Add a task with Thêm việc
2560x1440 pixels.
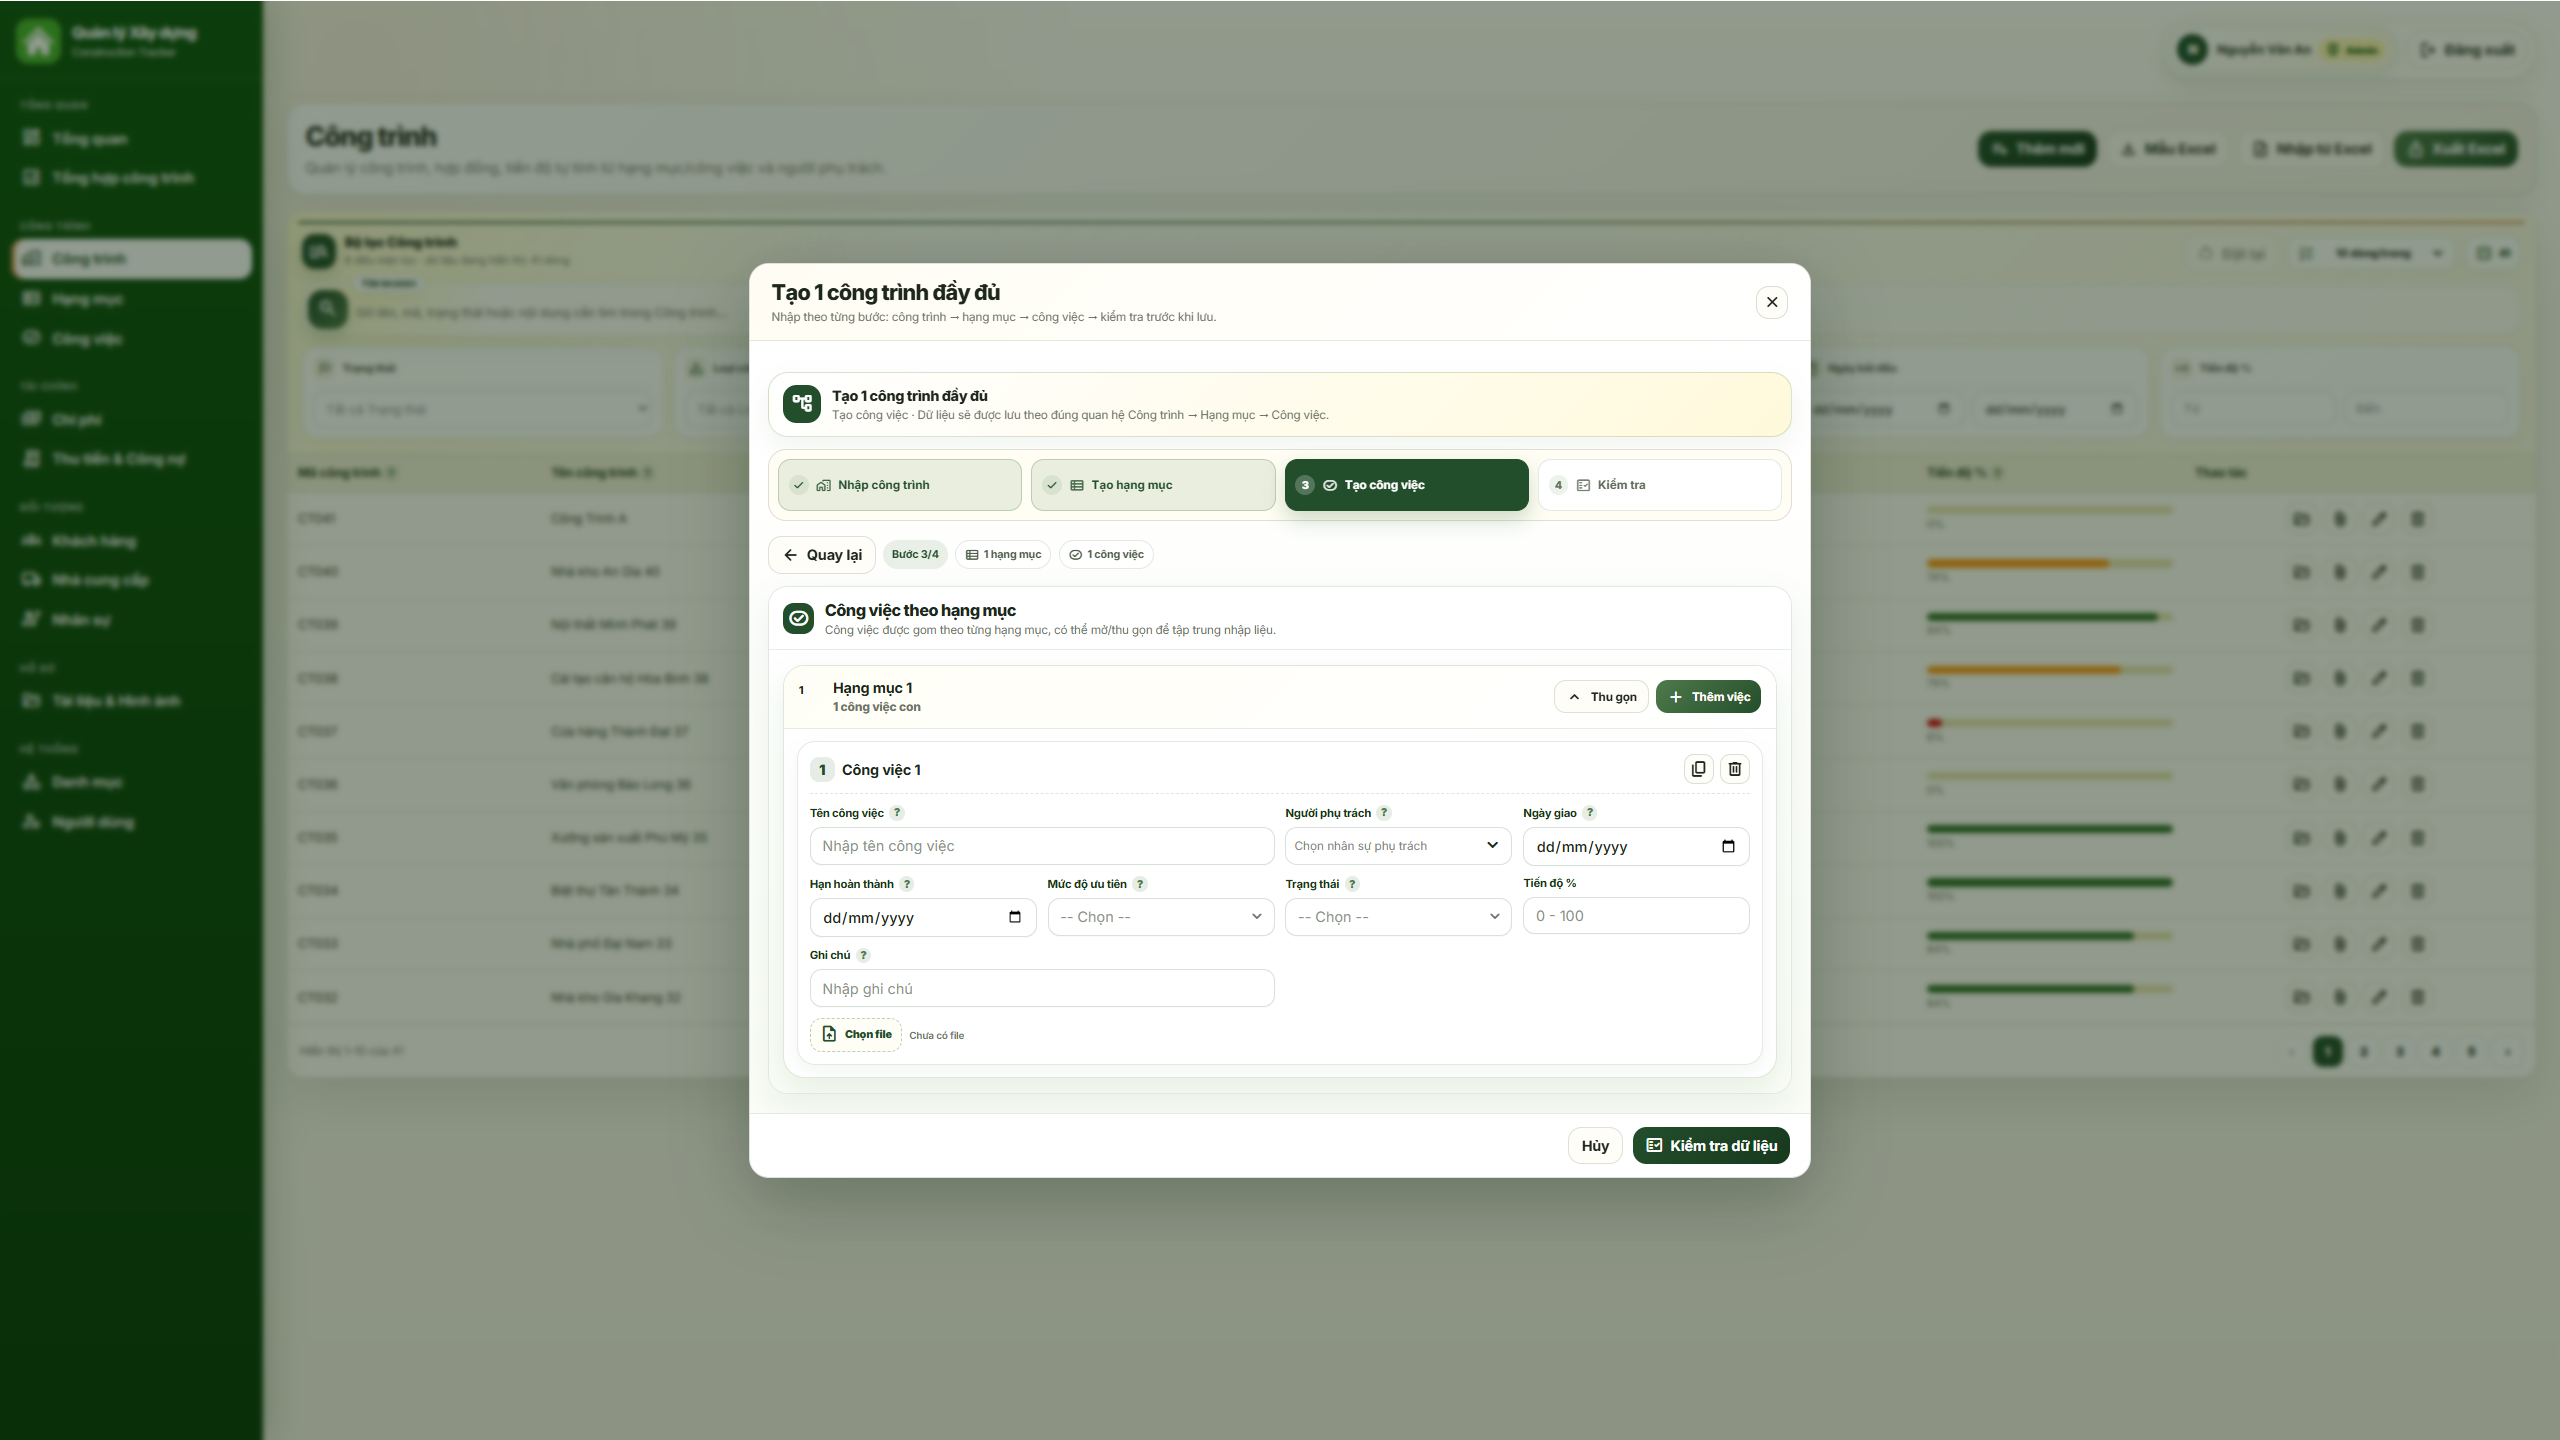(1708, 697)
